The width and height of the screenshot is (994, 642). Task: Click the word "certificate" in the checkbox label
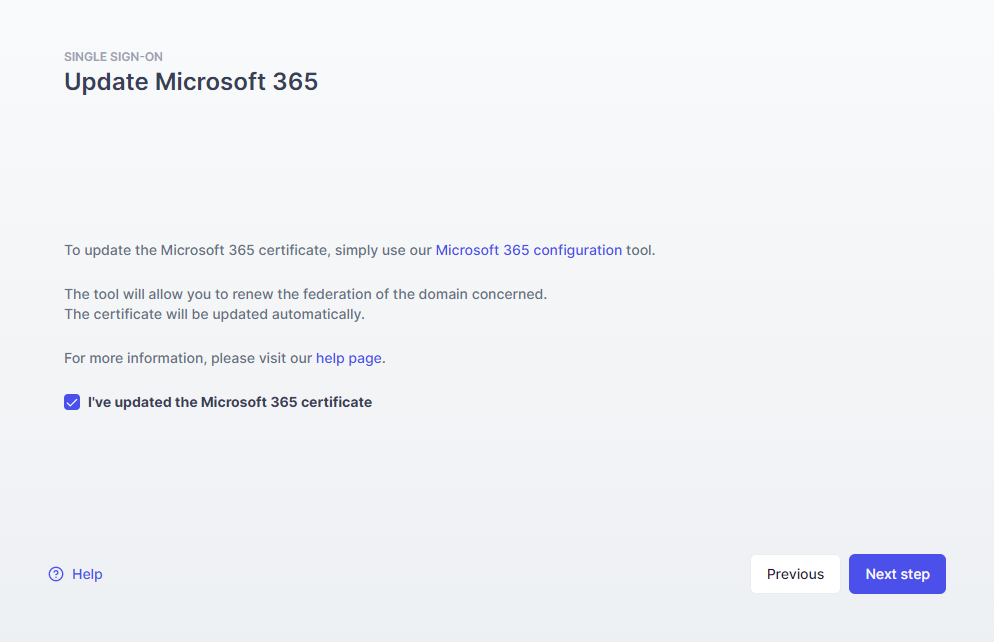coord(335,402)
